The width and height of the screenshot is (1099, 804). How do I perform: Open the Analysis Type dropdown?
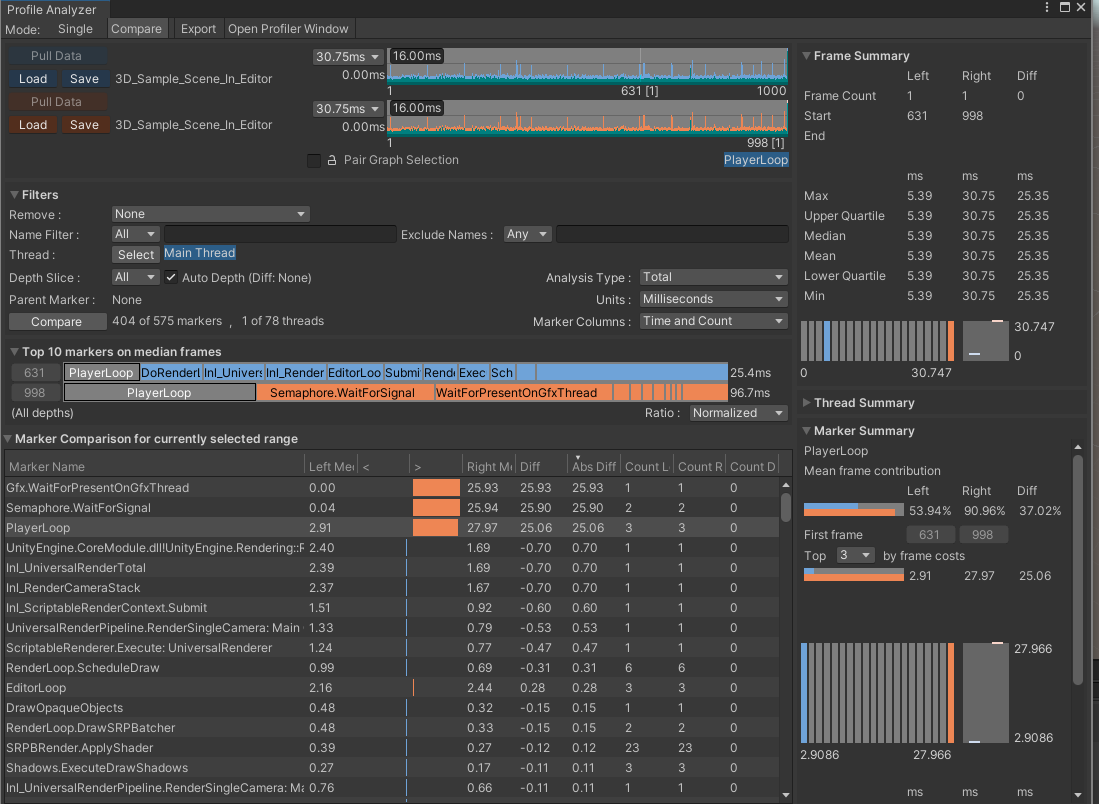712,277
